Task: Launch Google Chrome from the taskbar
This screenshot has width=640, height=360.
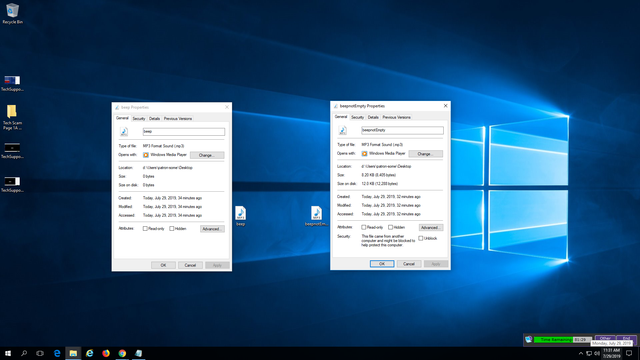Action: coord(122,353)
